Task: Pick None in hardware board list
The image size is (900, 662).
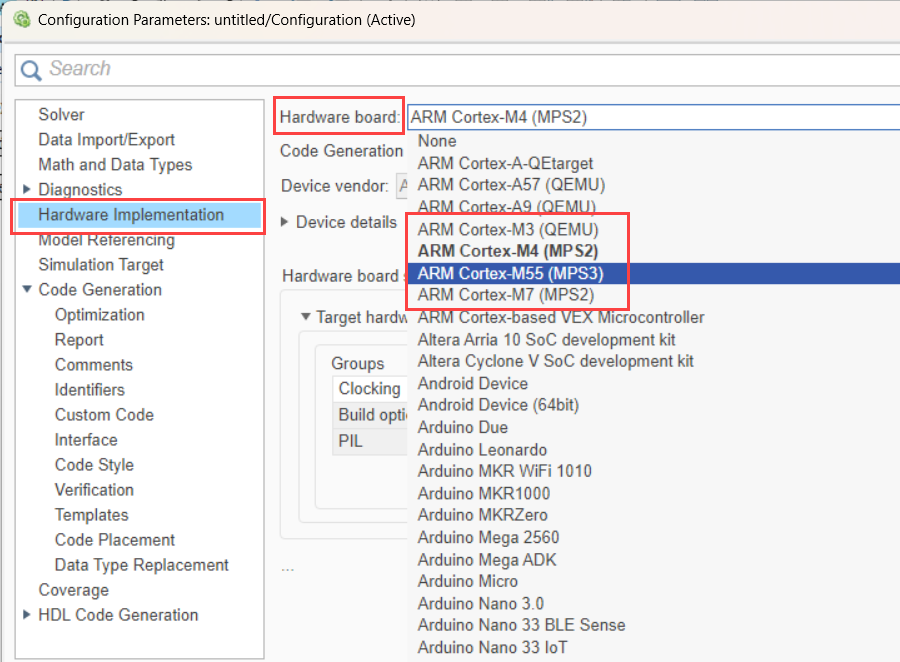Action: (x=437, y=141)
